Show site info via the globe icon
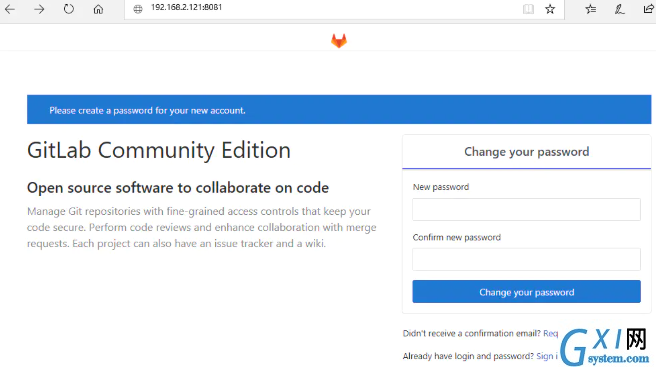Viewport: 656px width, 367px height. point(138,9)
